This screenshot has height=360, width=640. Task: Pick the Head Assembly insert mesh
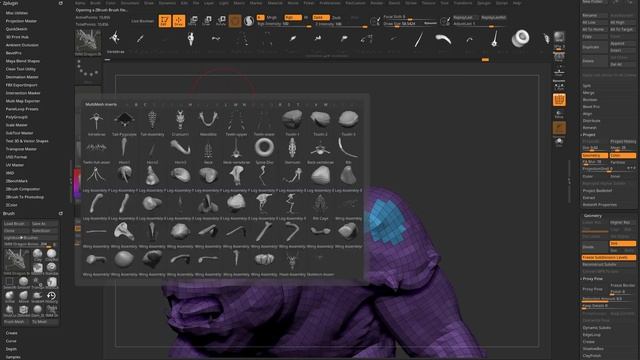292,263
